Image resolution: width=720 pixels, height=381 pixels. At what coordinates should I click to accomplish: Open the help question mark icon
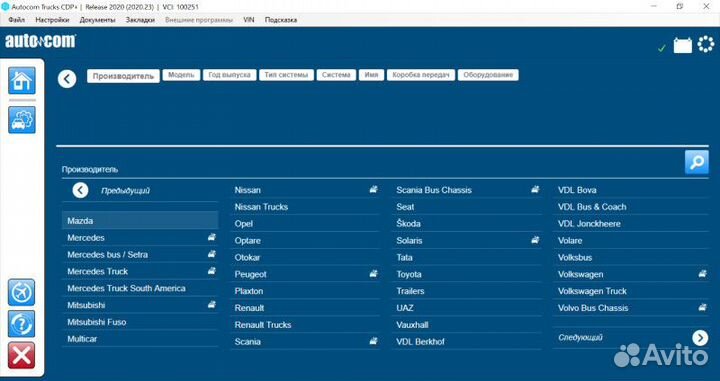21,324
